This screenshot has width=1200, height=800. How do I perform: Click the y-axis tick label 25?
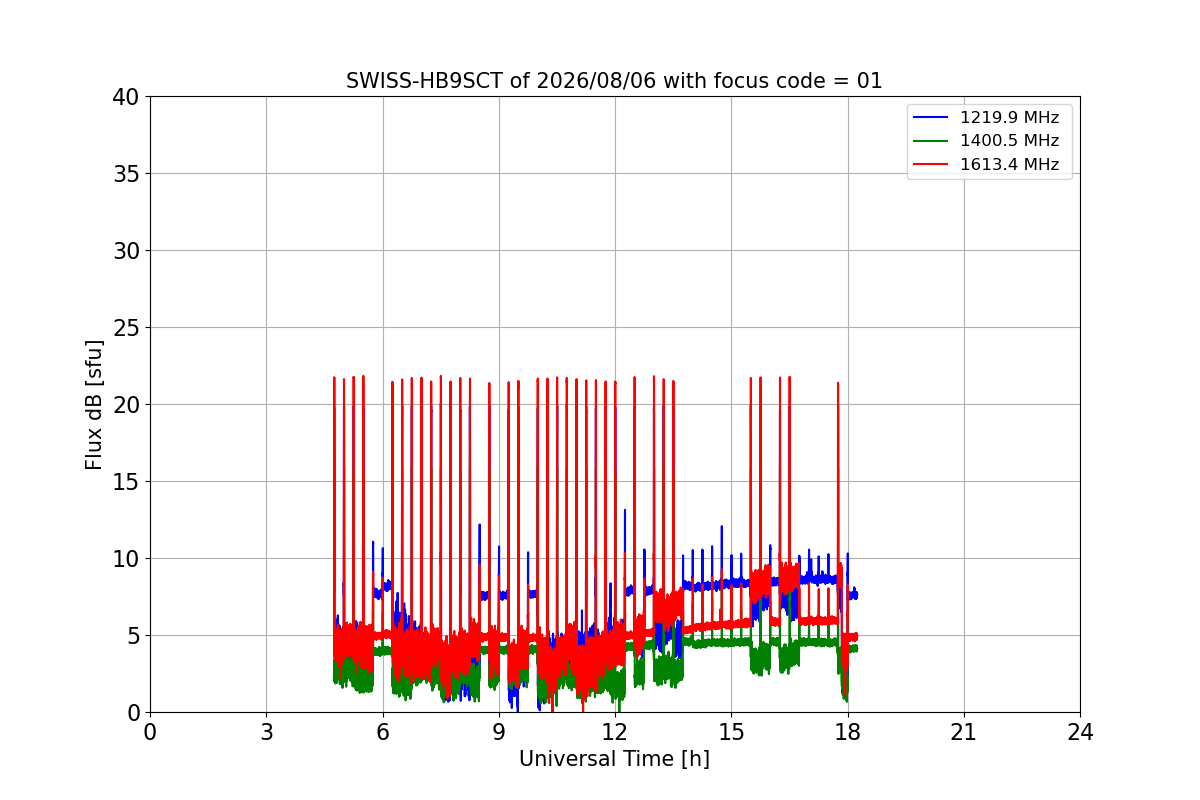click(126, 328)
